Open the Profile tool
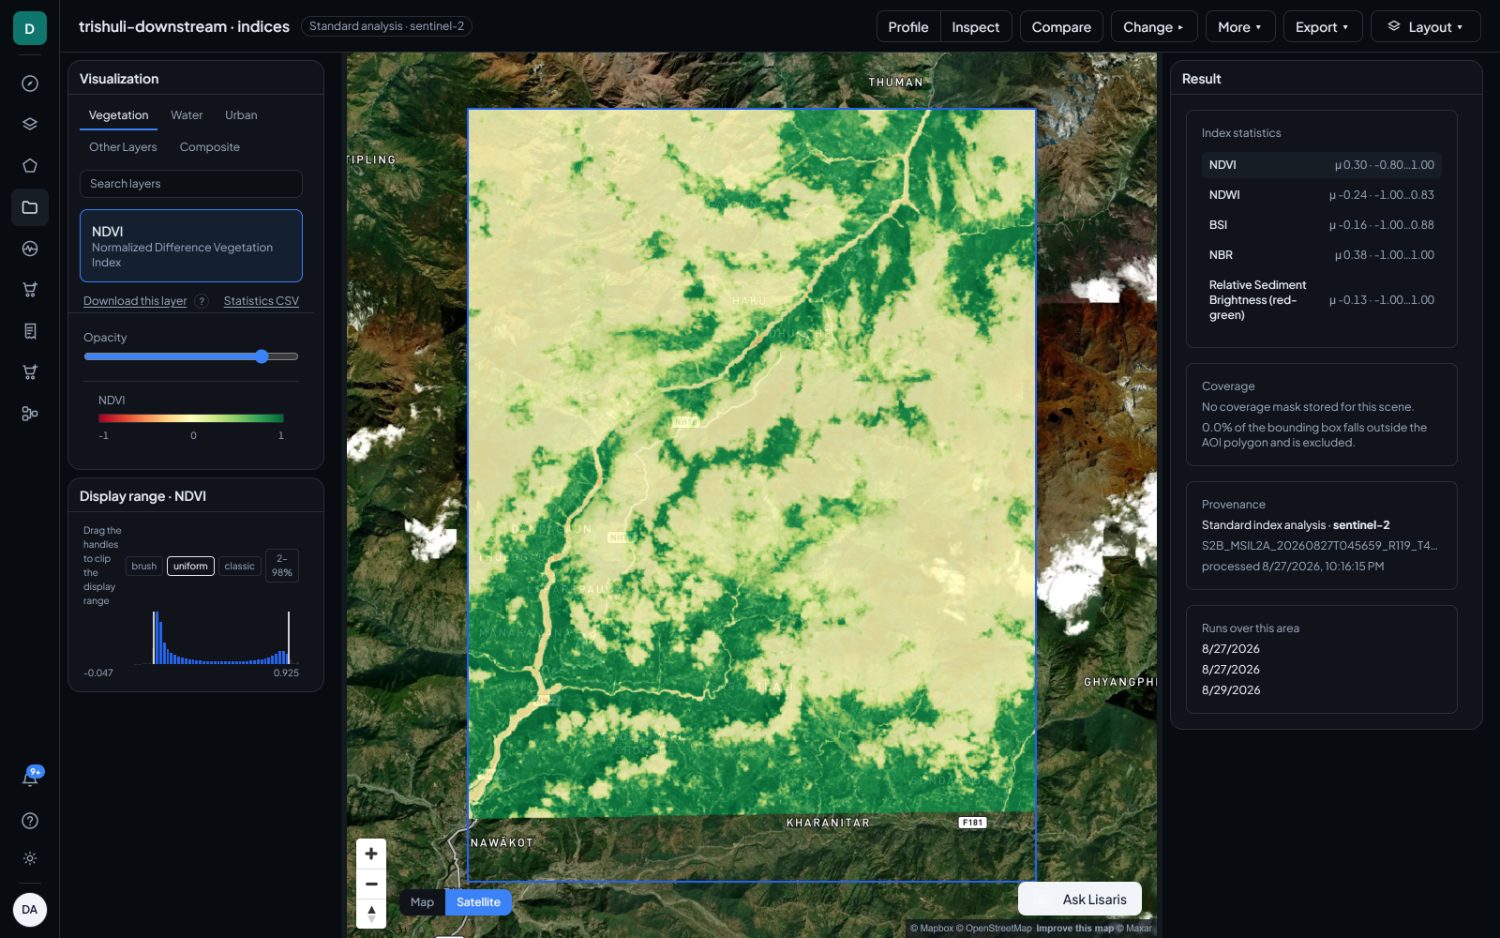Image resolution: width=1500 pixels, height=938 pixels. (908, 27)
